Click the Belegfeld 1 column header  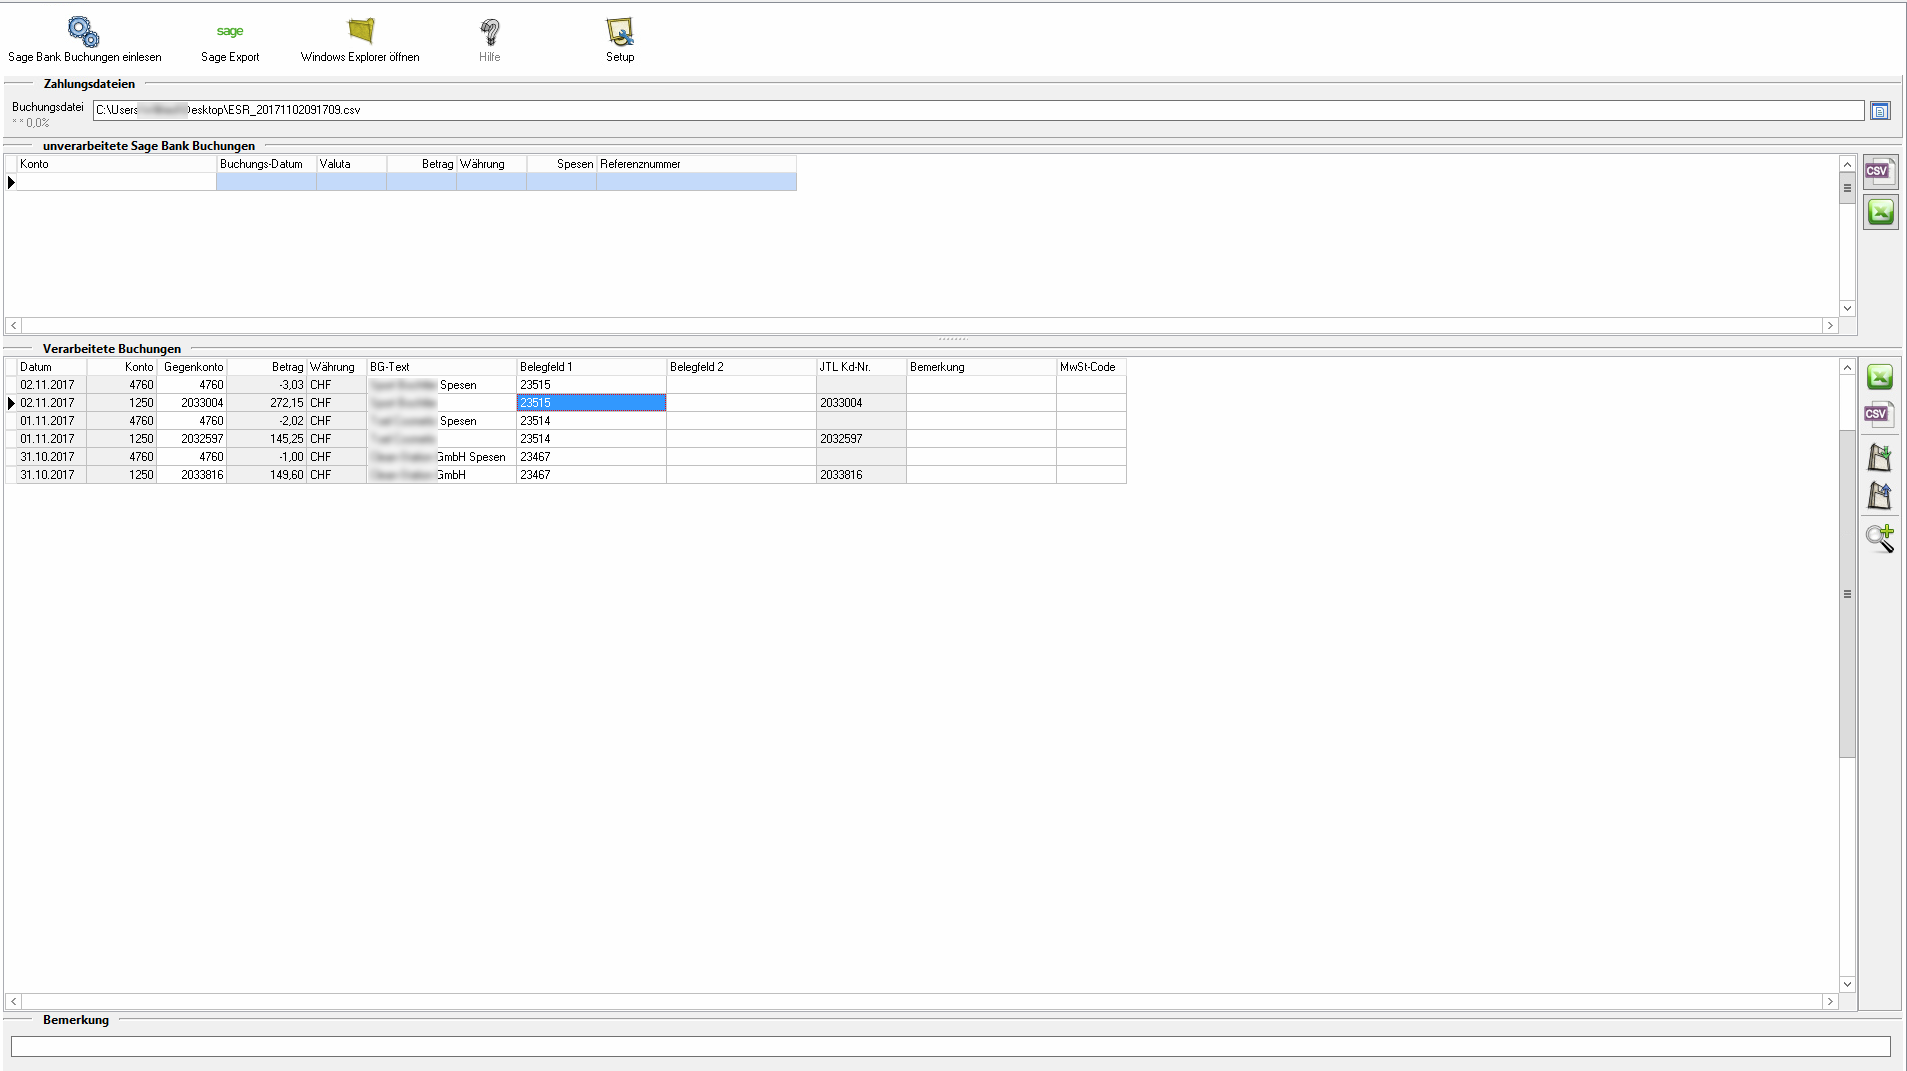[x=590, y=367]
